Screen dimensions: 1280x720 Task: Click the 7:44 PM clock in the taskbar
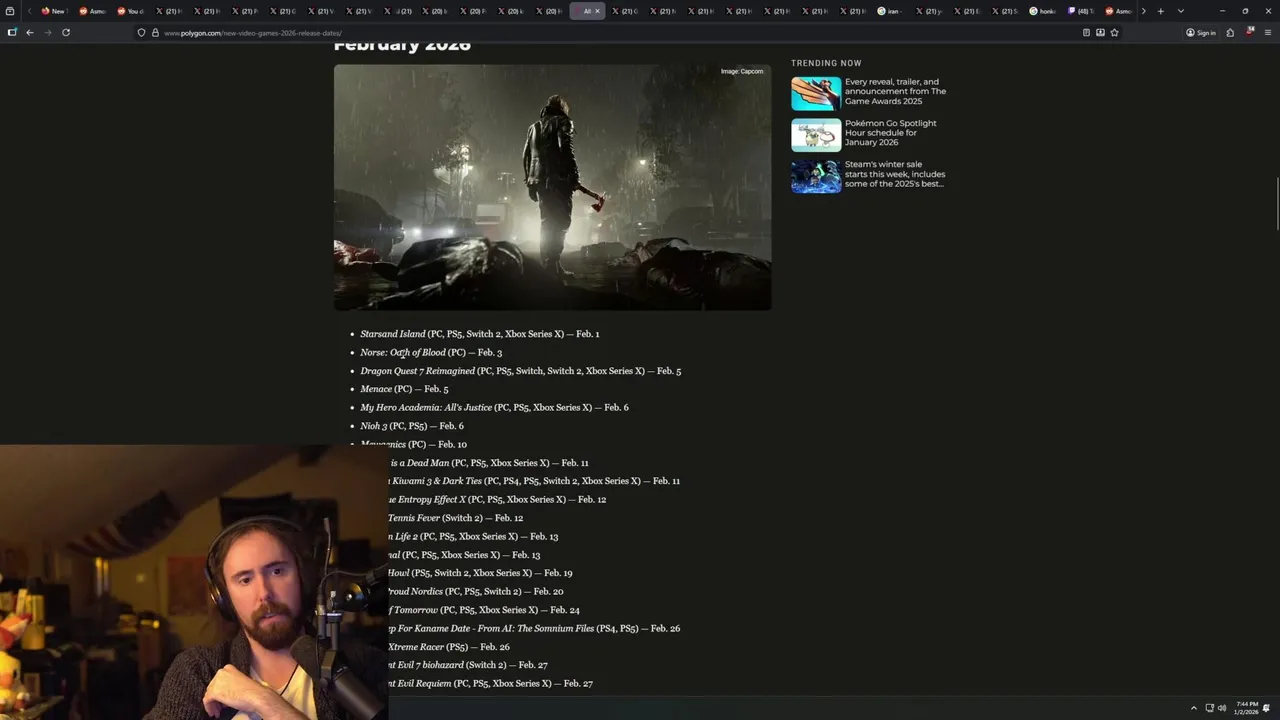[x=1246, y=708]
